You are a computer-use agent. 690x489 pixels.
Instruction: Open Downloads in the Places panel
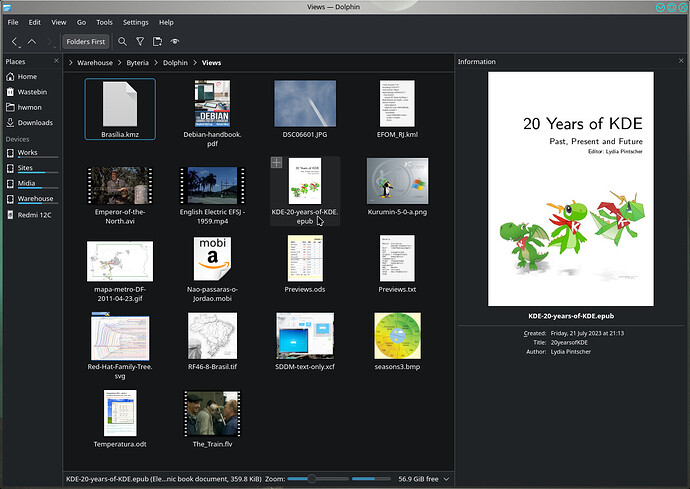pos(35,123)
